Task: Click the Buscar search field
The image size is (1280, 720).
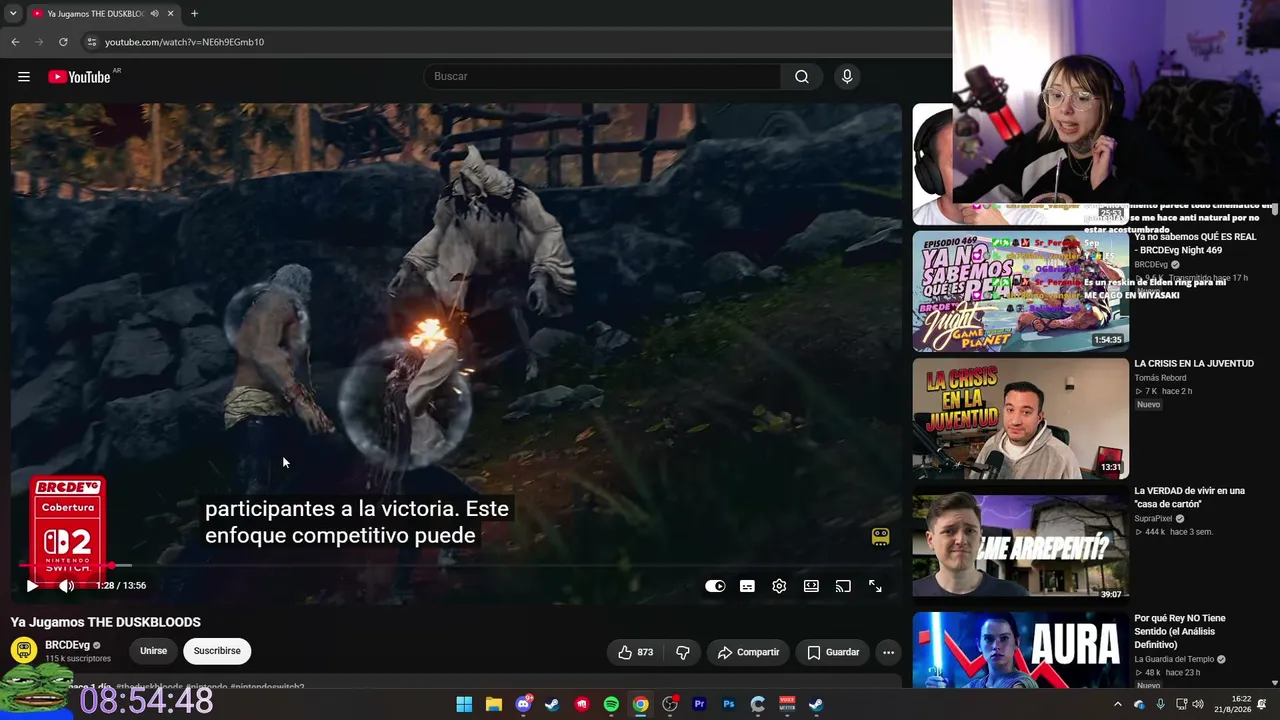Action: point(603,77)
